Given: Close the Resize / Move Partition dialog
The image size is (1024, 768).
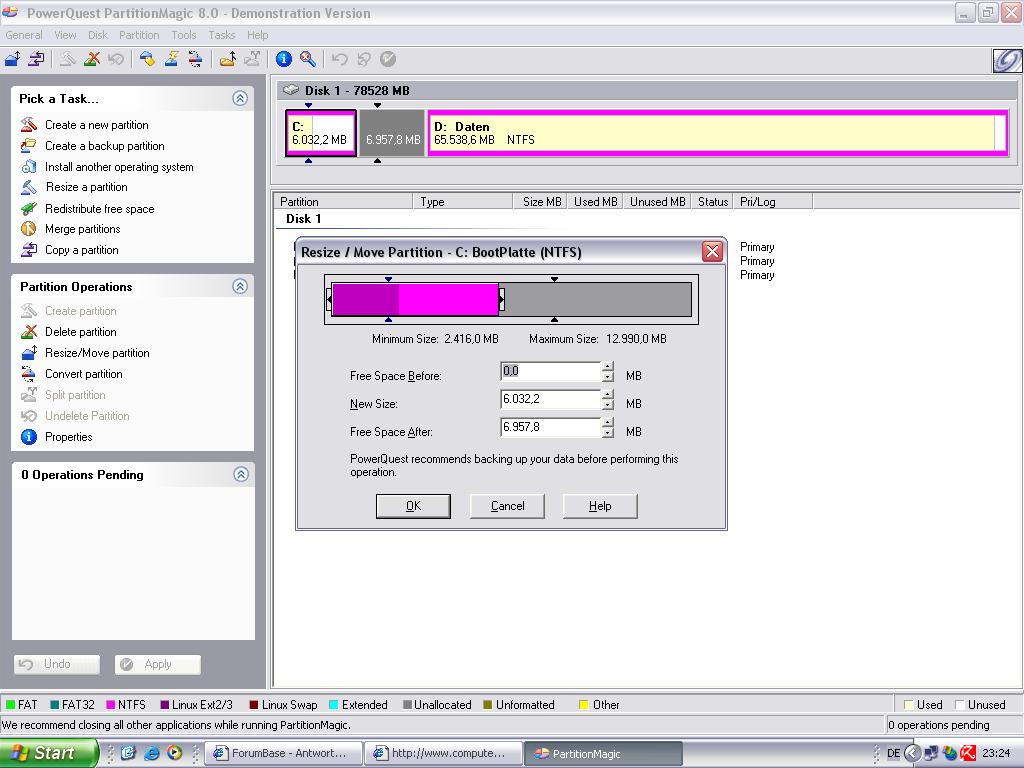Looking at the screenshot, I should pyautogui.click(x=712, y=251).
